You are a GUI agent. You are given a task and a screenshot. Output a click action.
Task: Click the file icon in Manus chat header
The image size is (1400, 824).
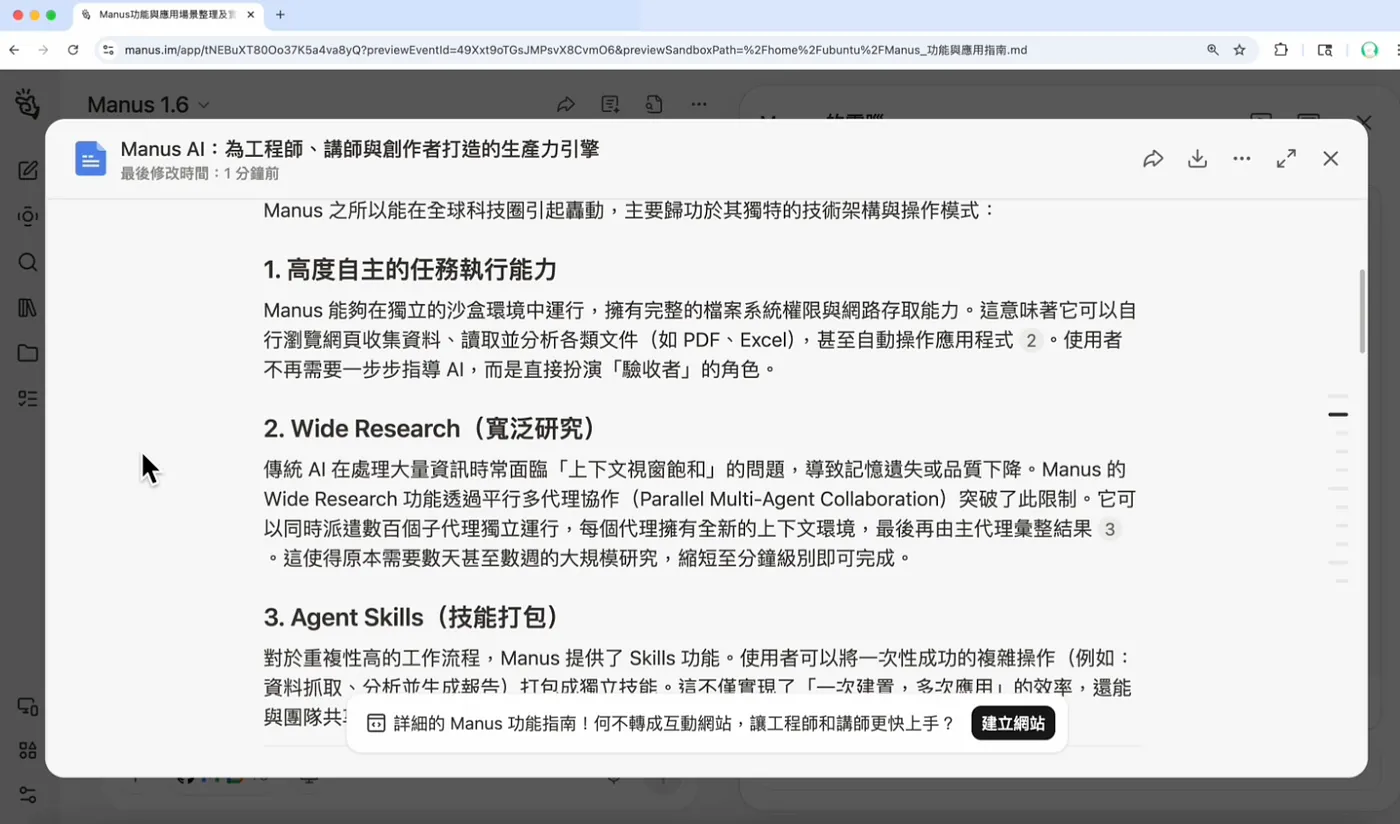pyautogui.click(x=654, y=104)
